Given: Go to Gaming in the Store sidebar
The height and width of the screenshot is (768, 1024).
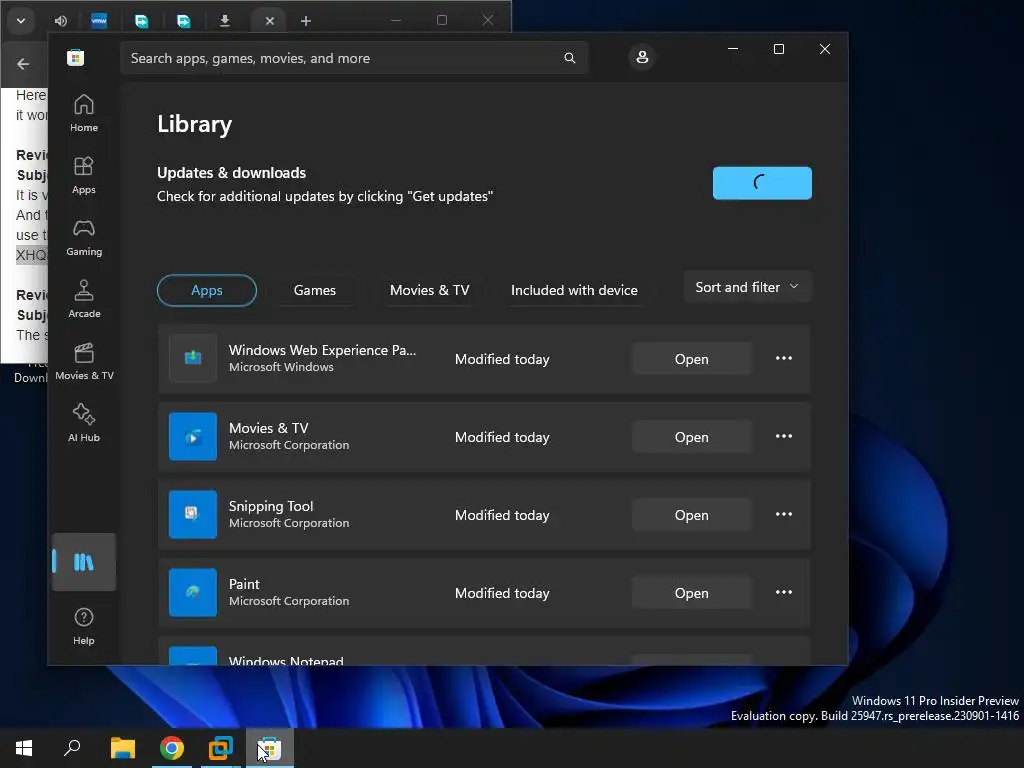Looking at the screenshot, I should pyautogui.click(x=84, y=238).
